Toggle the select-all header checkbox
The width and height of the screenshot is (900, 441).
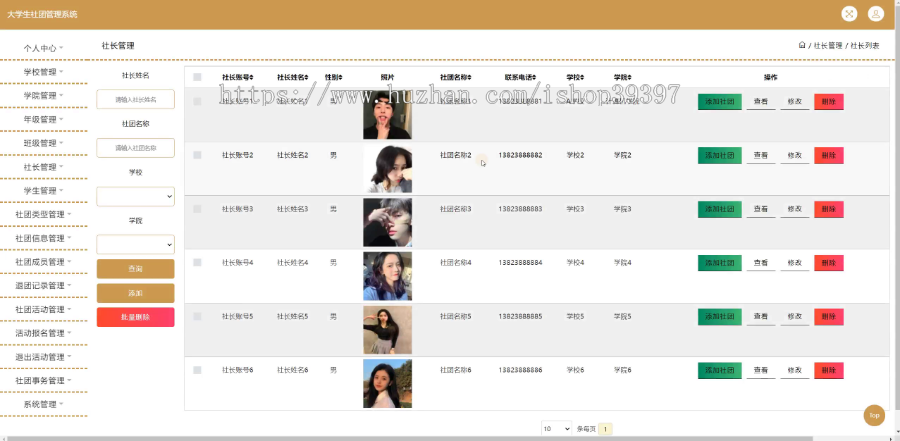pyautogui.click(x=197, y=77)
